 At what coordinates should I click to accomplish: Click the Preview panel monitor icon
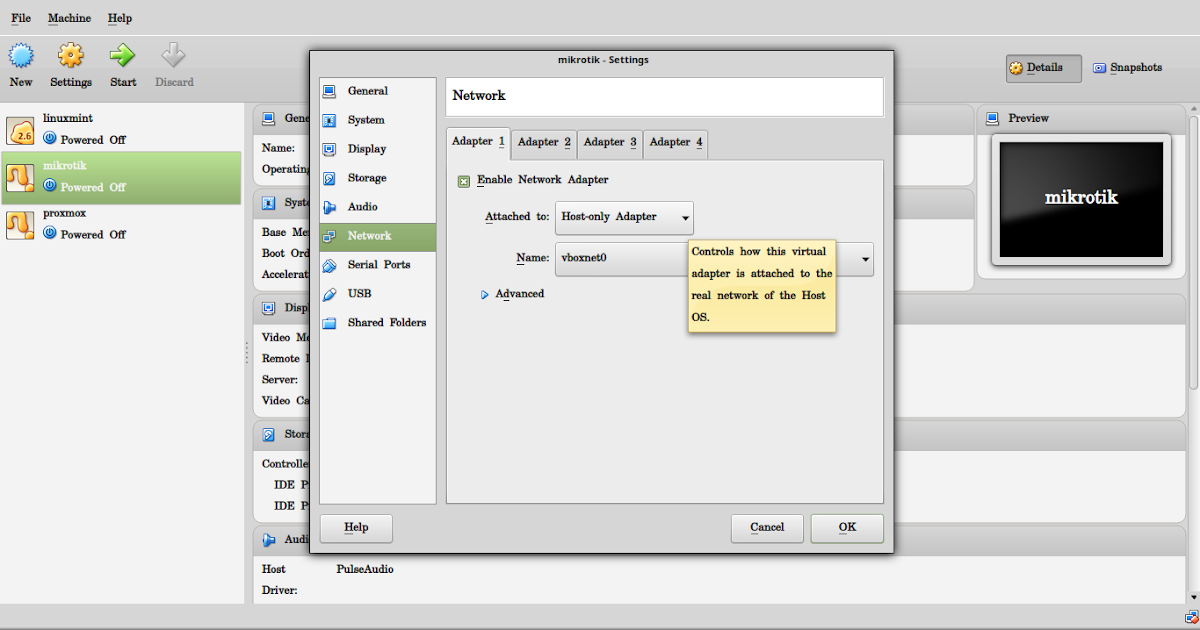(992, 118)
